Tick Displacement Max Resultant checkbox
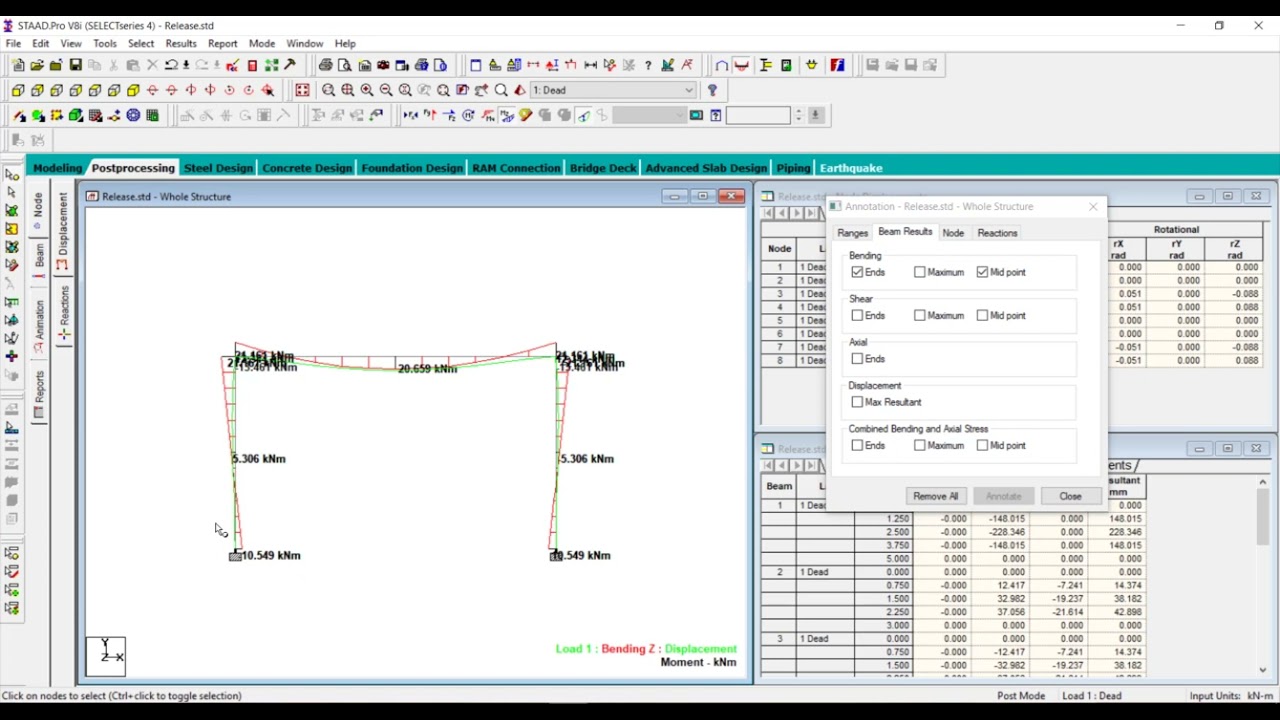This screenshot has width=1280, height=720. pos(857,402)
